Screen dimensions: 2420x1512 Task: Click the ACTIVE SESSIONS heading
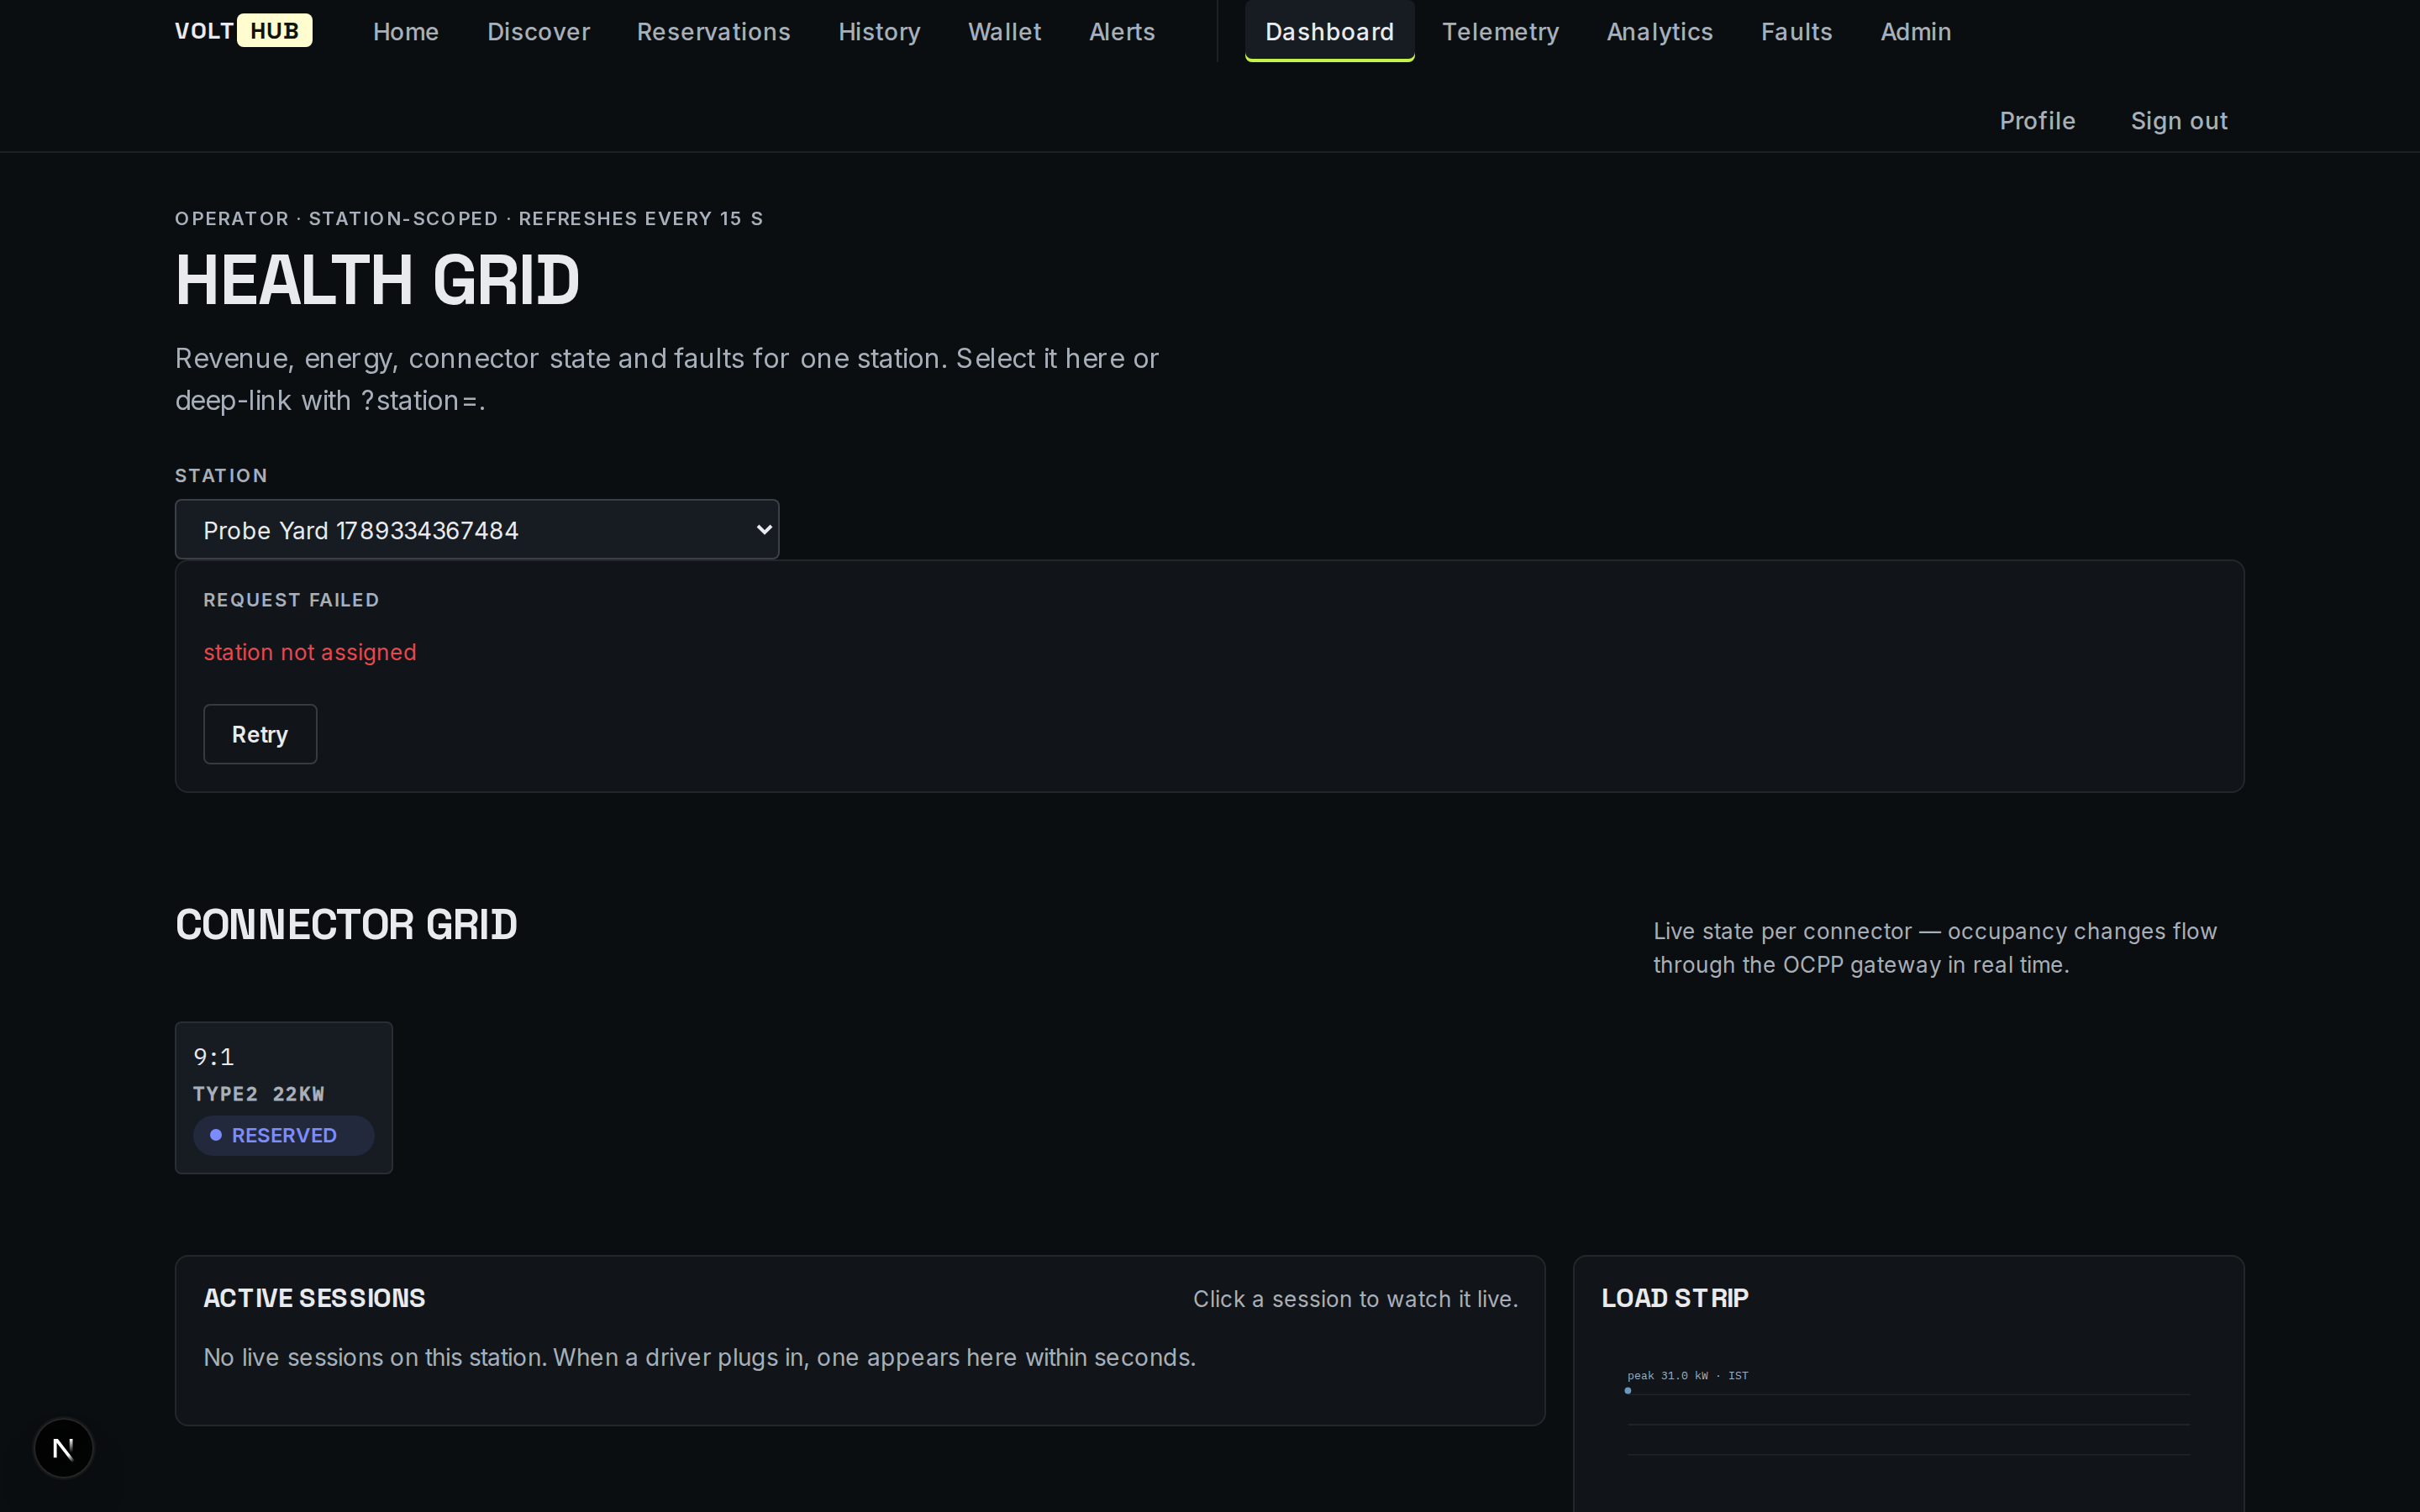(314, 1298)
